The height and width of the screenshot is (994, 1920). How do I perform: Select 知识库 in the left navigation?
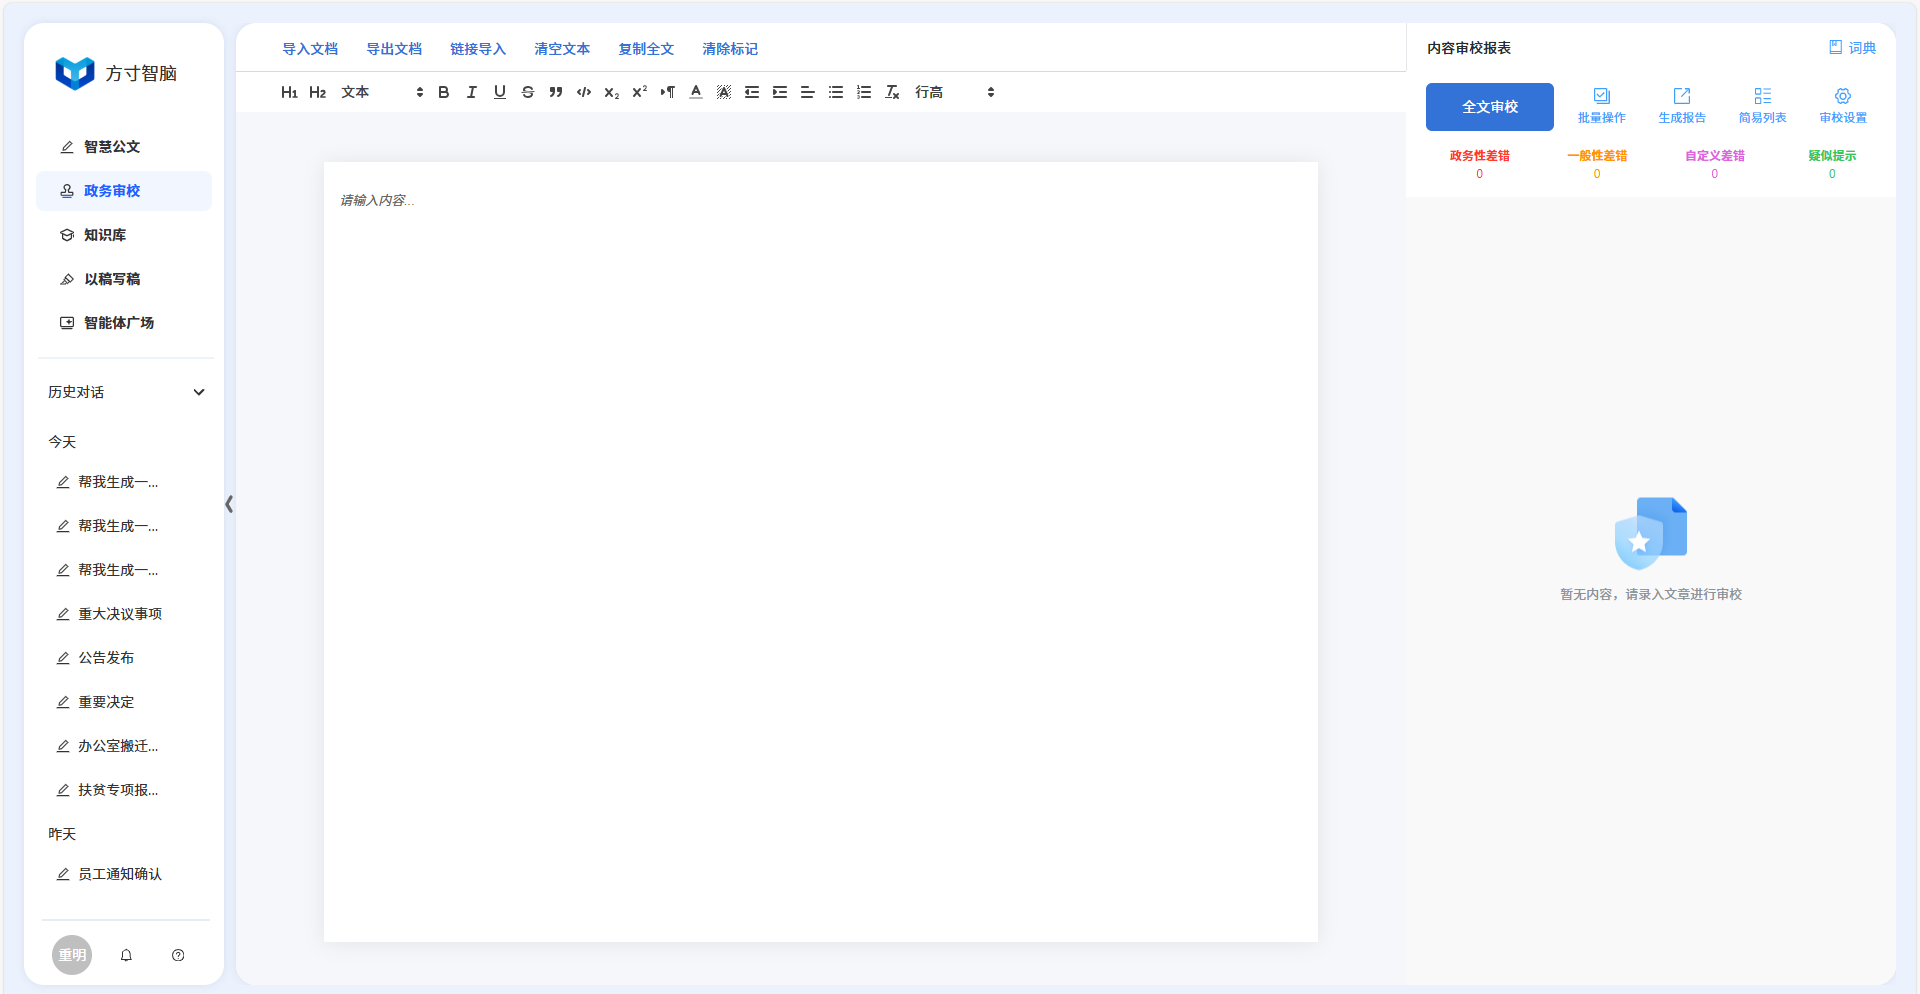pos(105,235)
